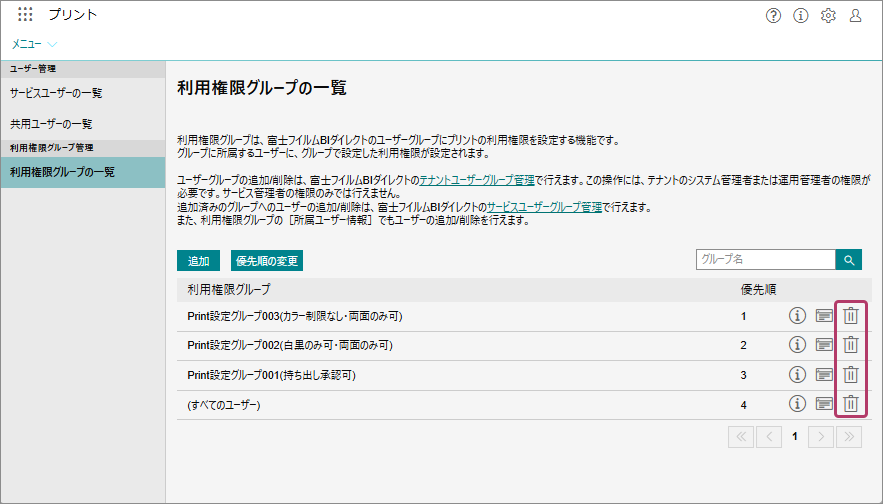Click the 利用権限グループ管理 section header

[x=51, y=148]
